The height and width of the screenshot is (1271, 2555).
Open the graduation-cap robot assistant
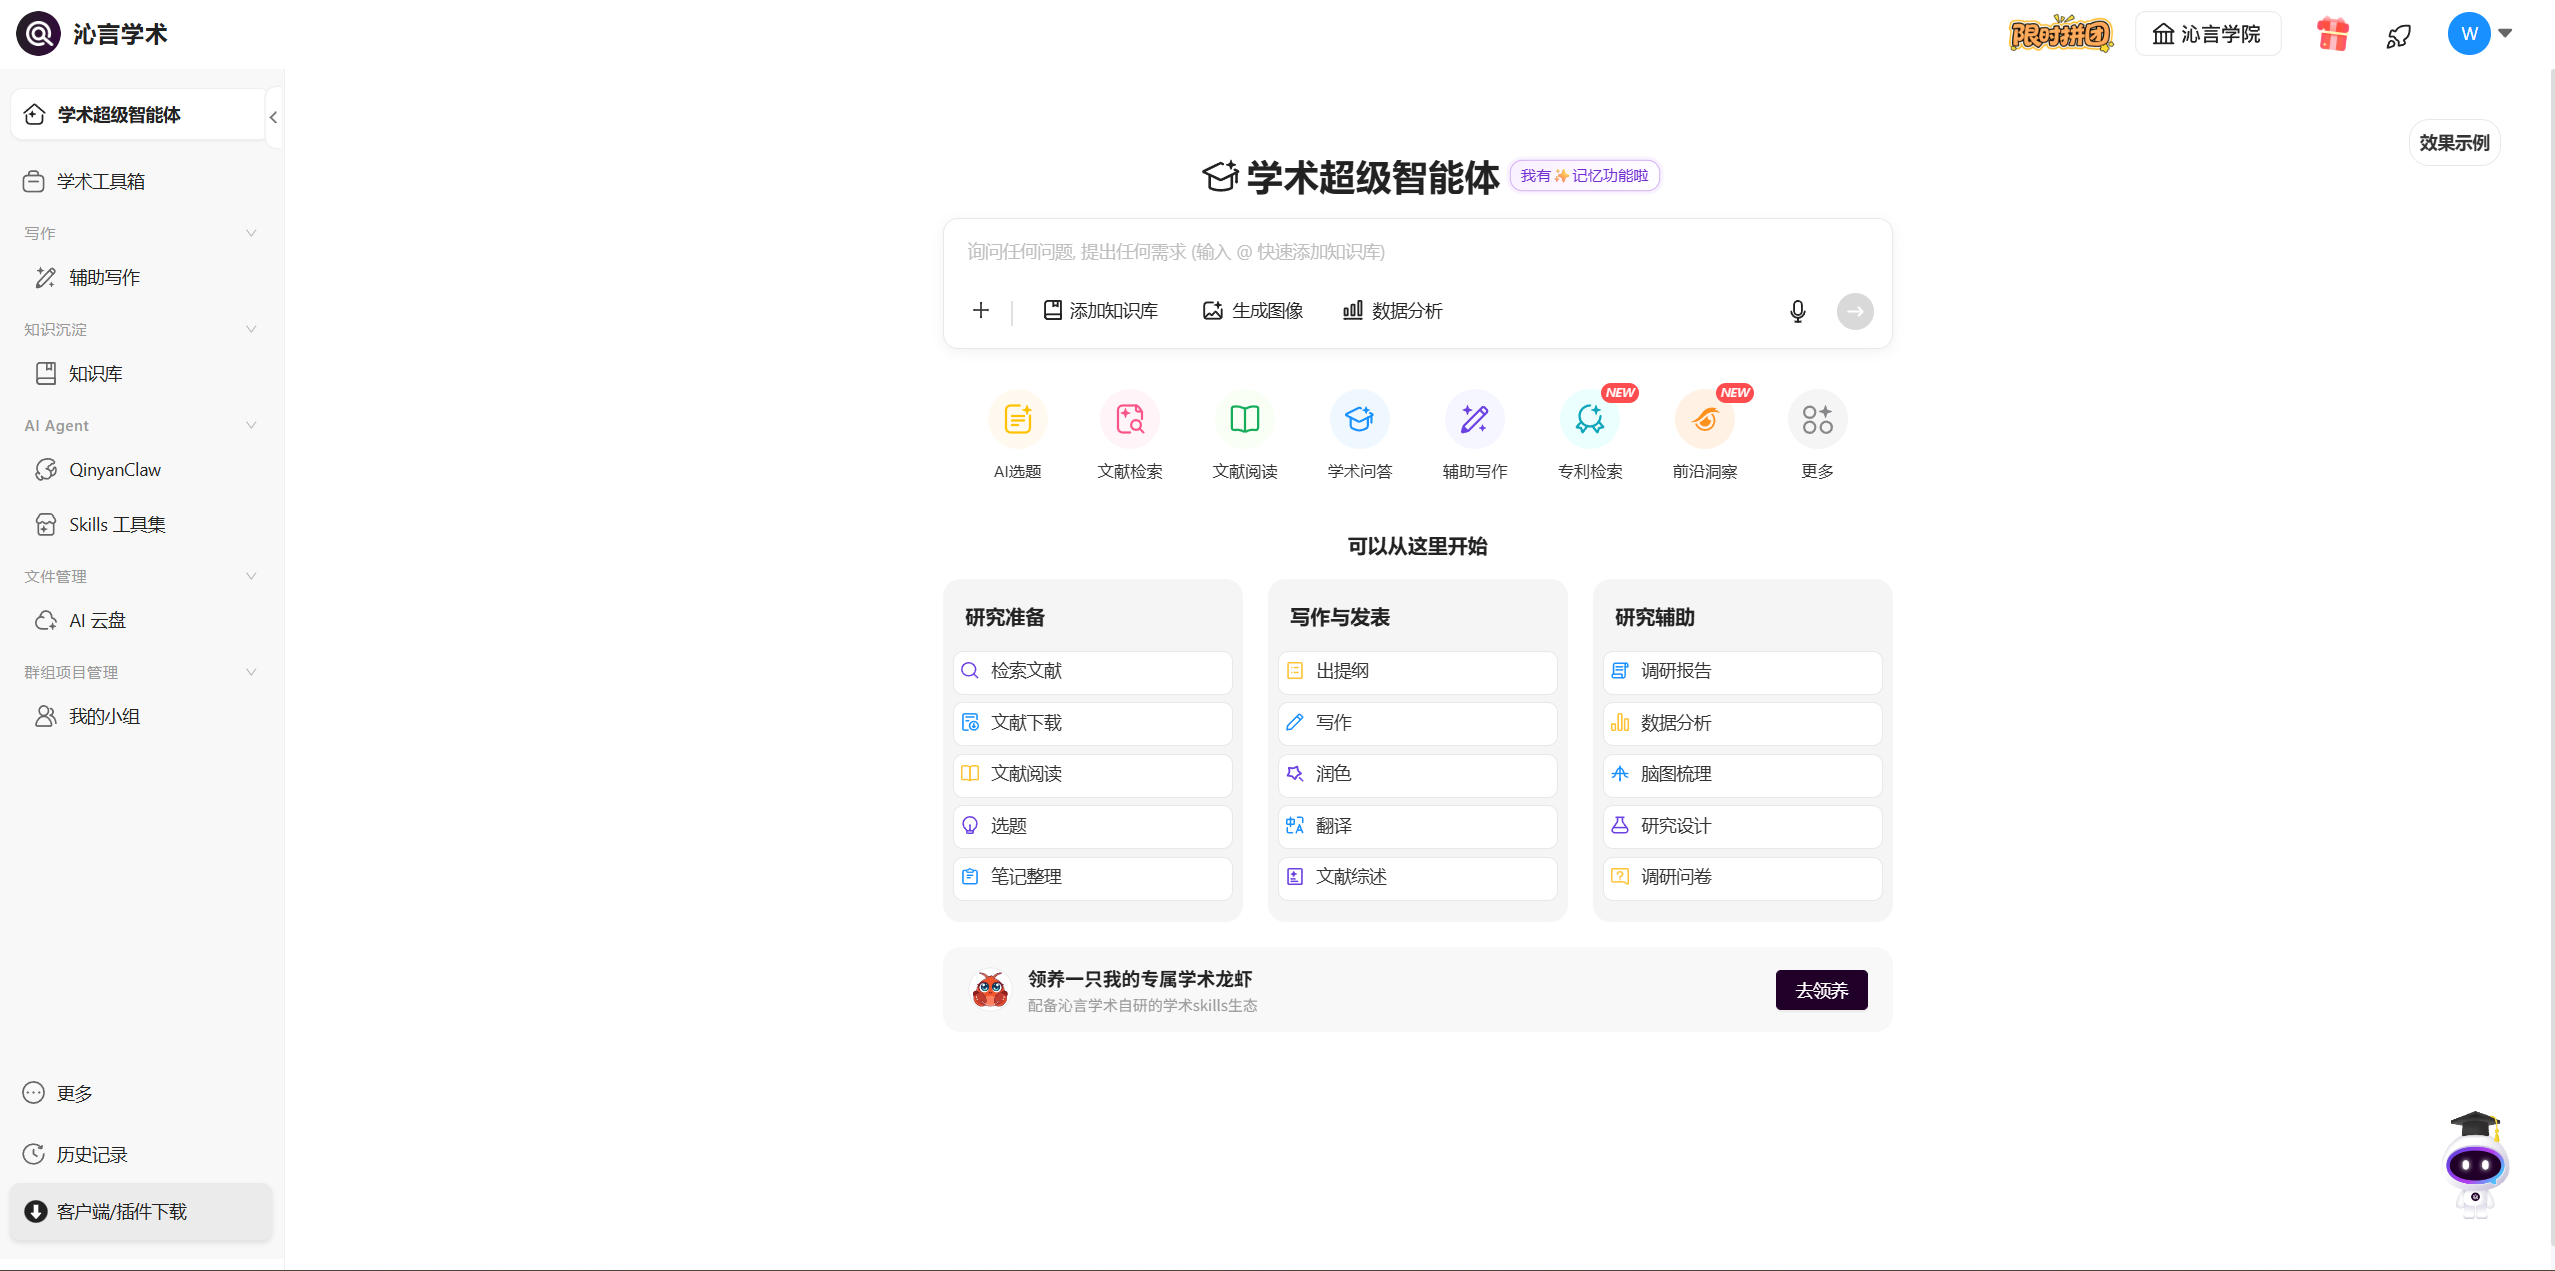click(x=2475, y=1162)
